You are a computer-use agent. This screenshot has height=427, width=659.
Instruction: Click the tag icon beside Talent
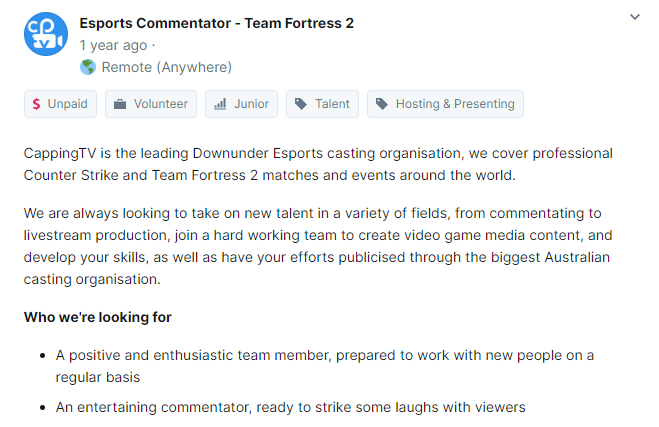coord(301,104)
